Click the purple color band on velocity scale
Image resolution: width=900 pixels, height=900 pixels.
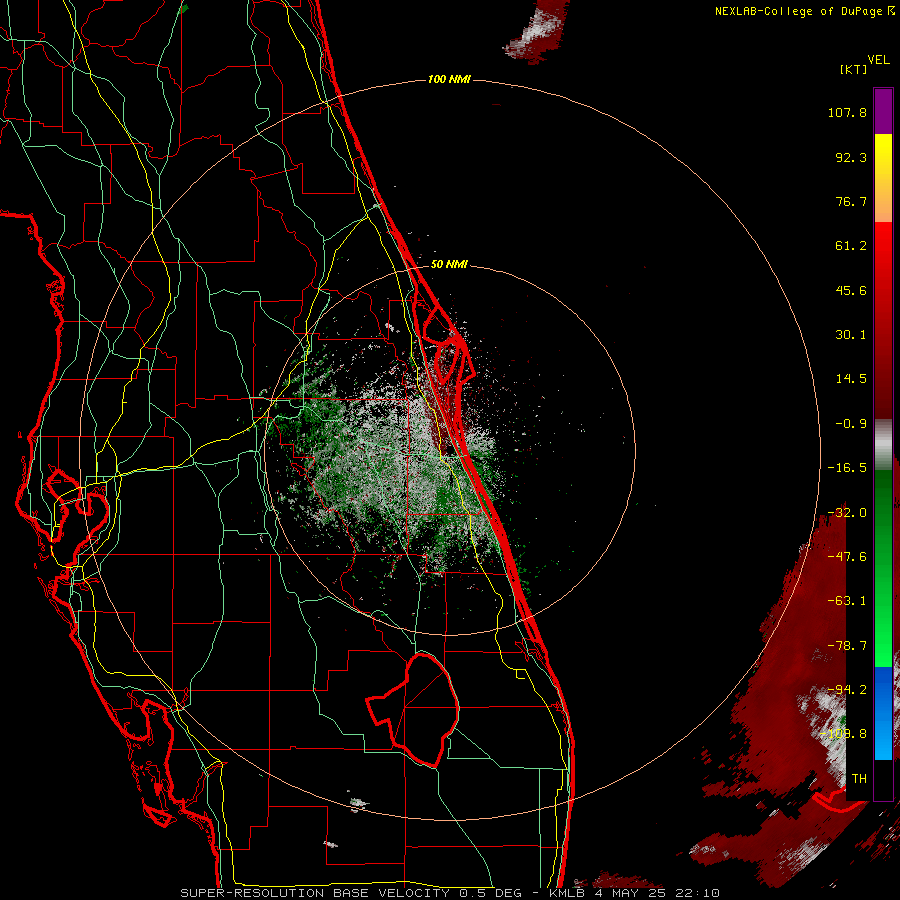click(x=883, y=111)
